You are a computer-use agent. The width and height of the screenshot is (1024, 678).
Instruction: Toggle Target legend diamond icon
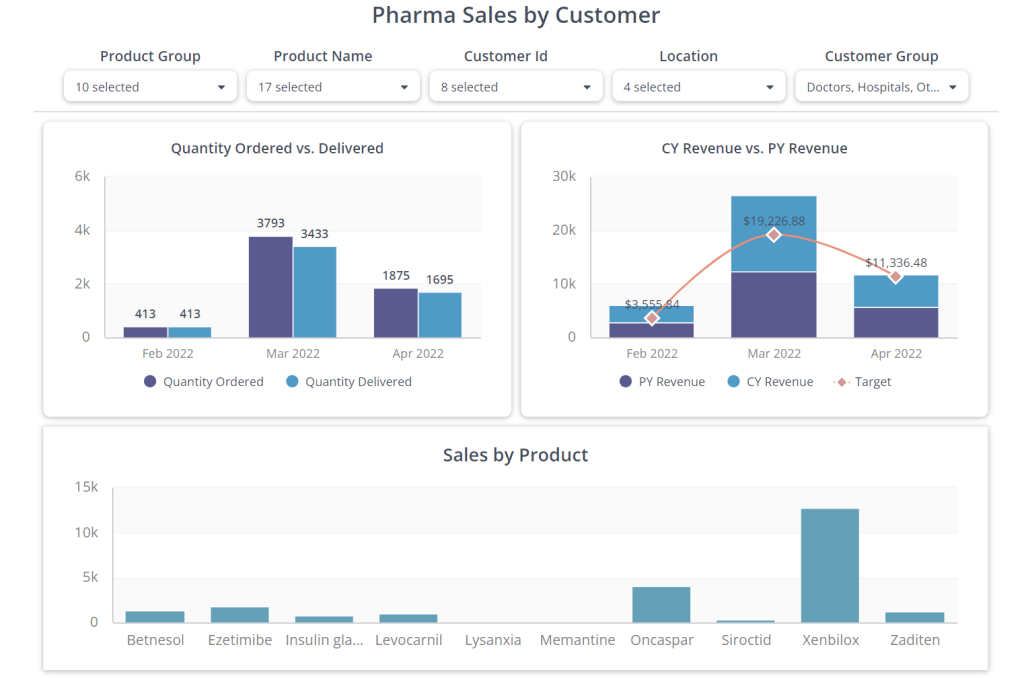pyautogui.click(x=842, y=381)
